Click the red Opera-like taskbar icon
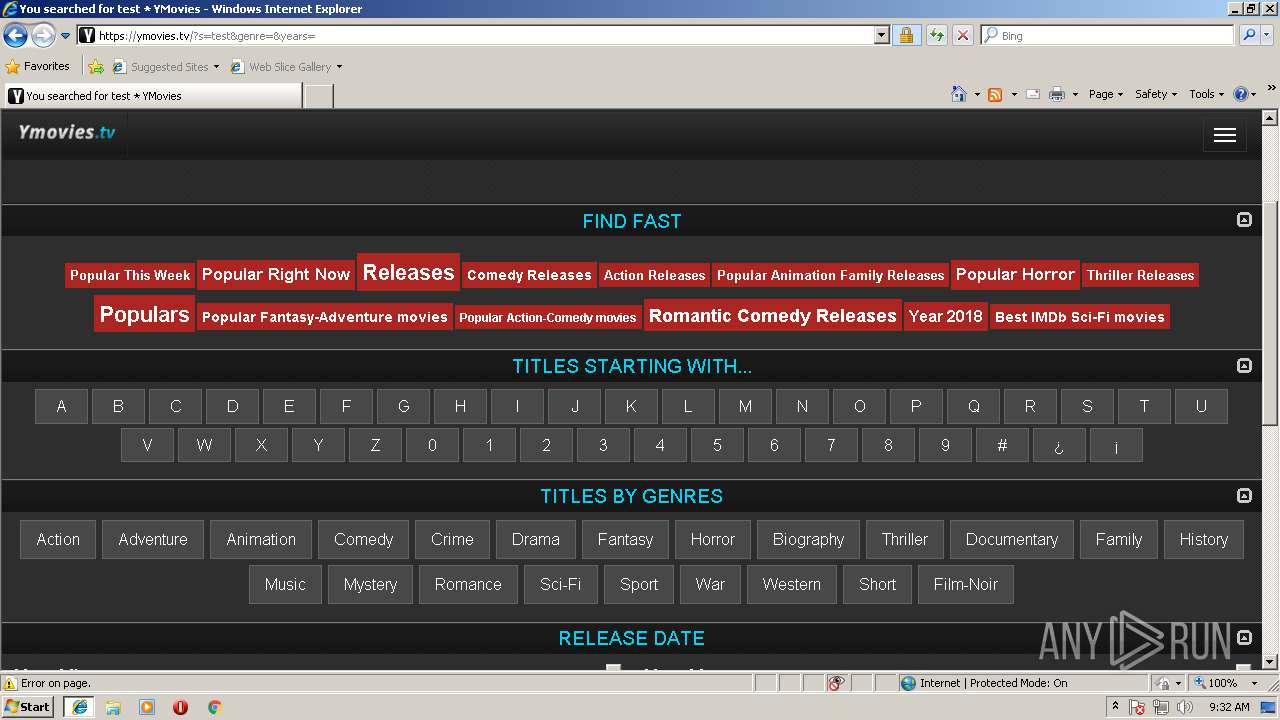Viewport: 1280px width, 720px height. click(x=181, y=707)
